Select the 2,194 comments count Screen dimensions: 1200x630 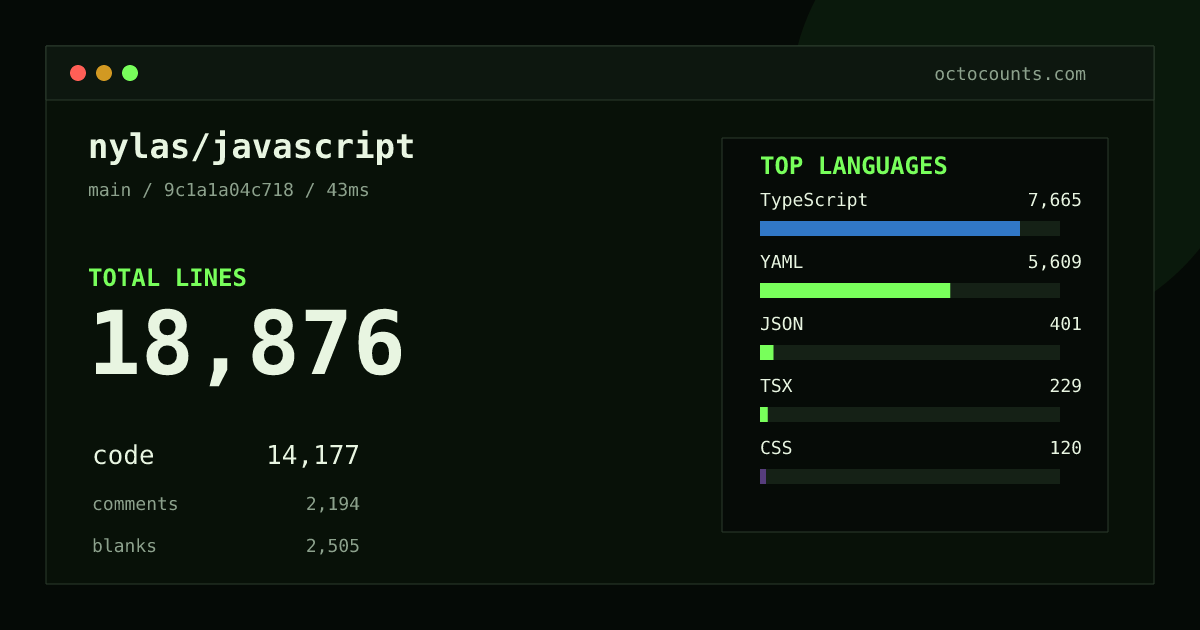click(x=333, y=504)
